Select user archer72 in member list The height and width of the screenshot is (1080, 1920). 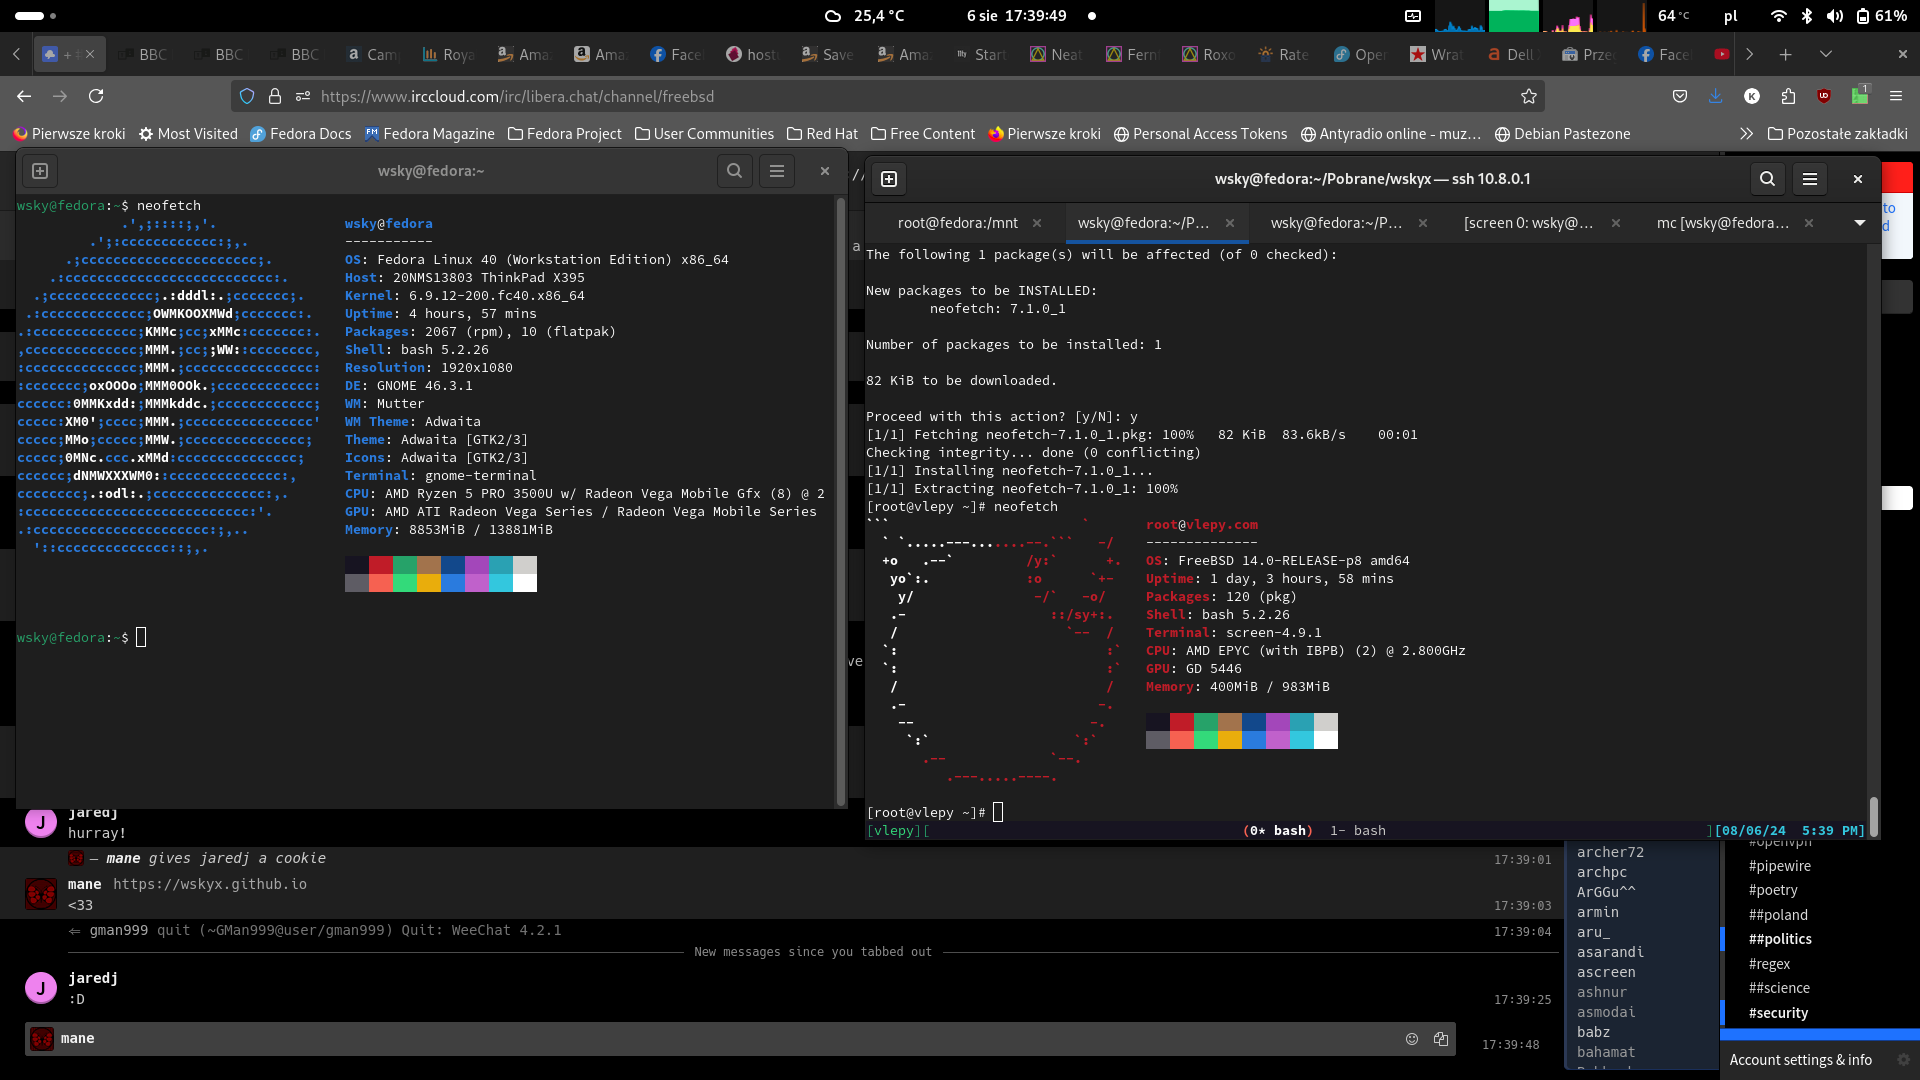pyautogui.click(x=1610, y=852)
